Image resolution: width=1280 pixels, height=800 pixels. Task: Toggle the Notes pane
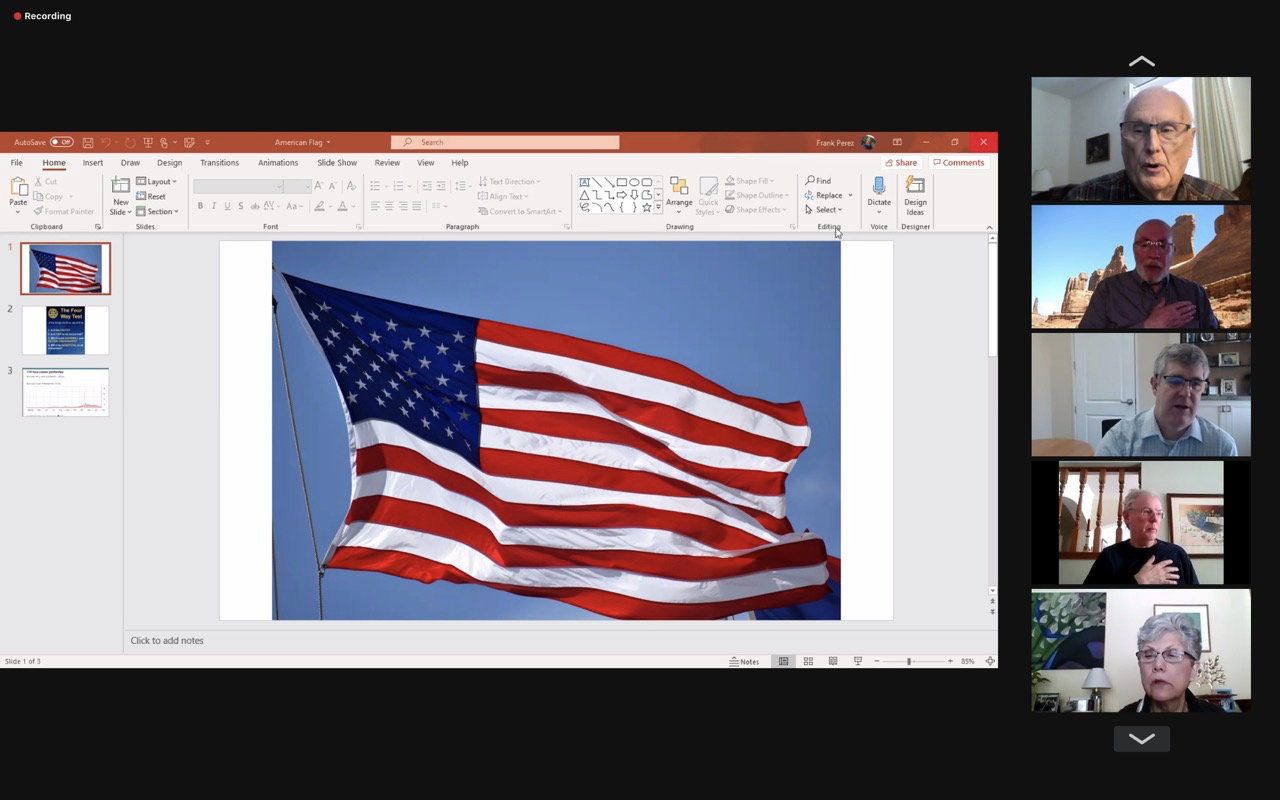[744, 661]
